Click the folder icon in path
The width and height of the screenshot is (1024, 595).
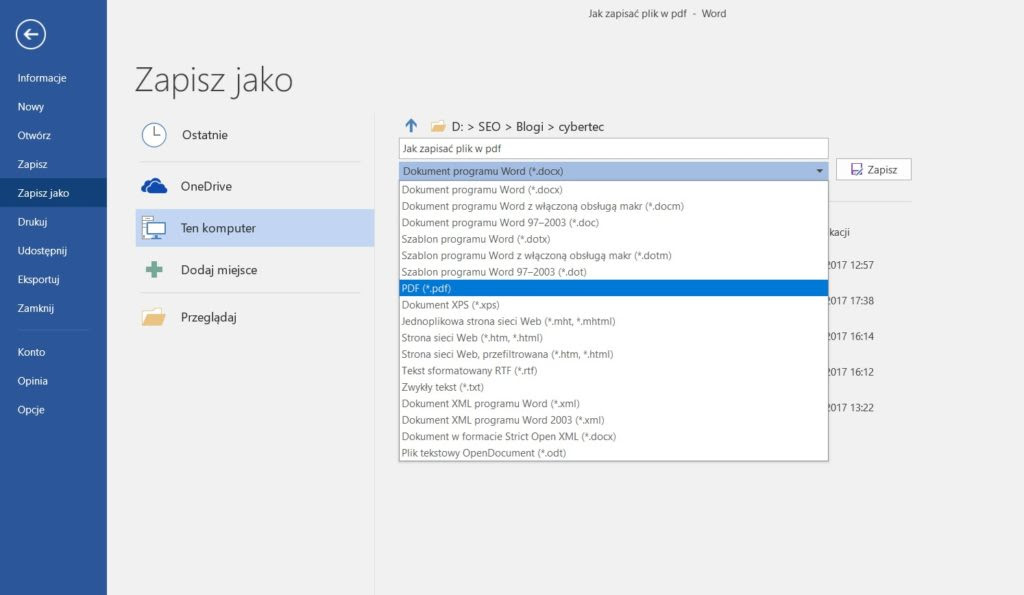(x=438, y=126)
